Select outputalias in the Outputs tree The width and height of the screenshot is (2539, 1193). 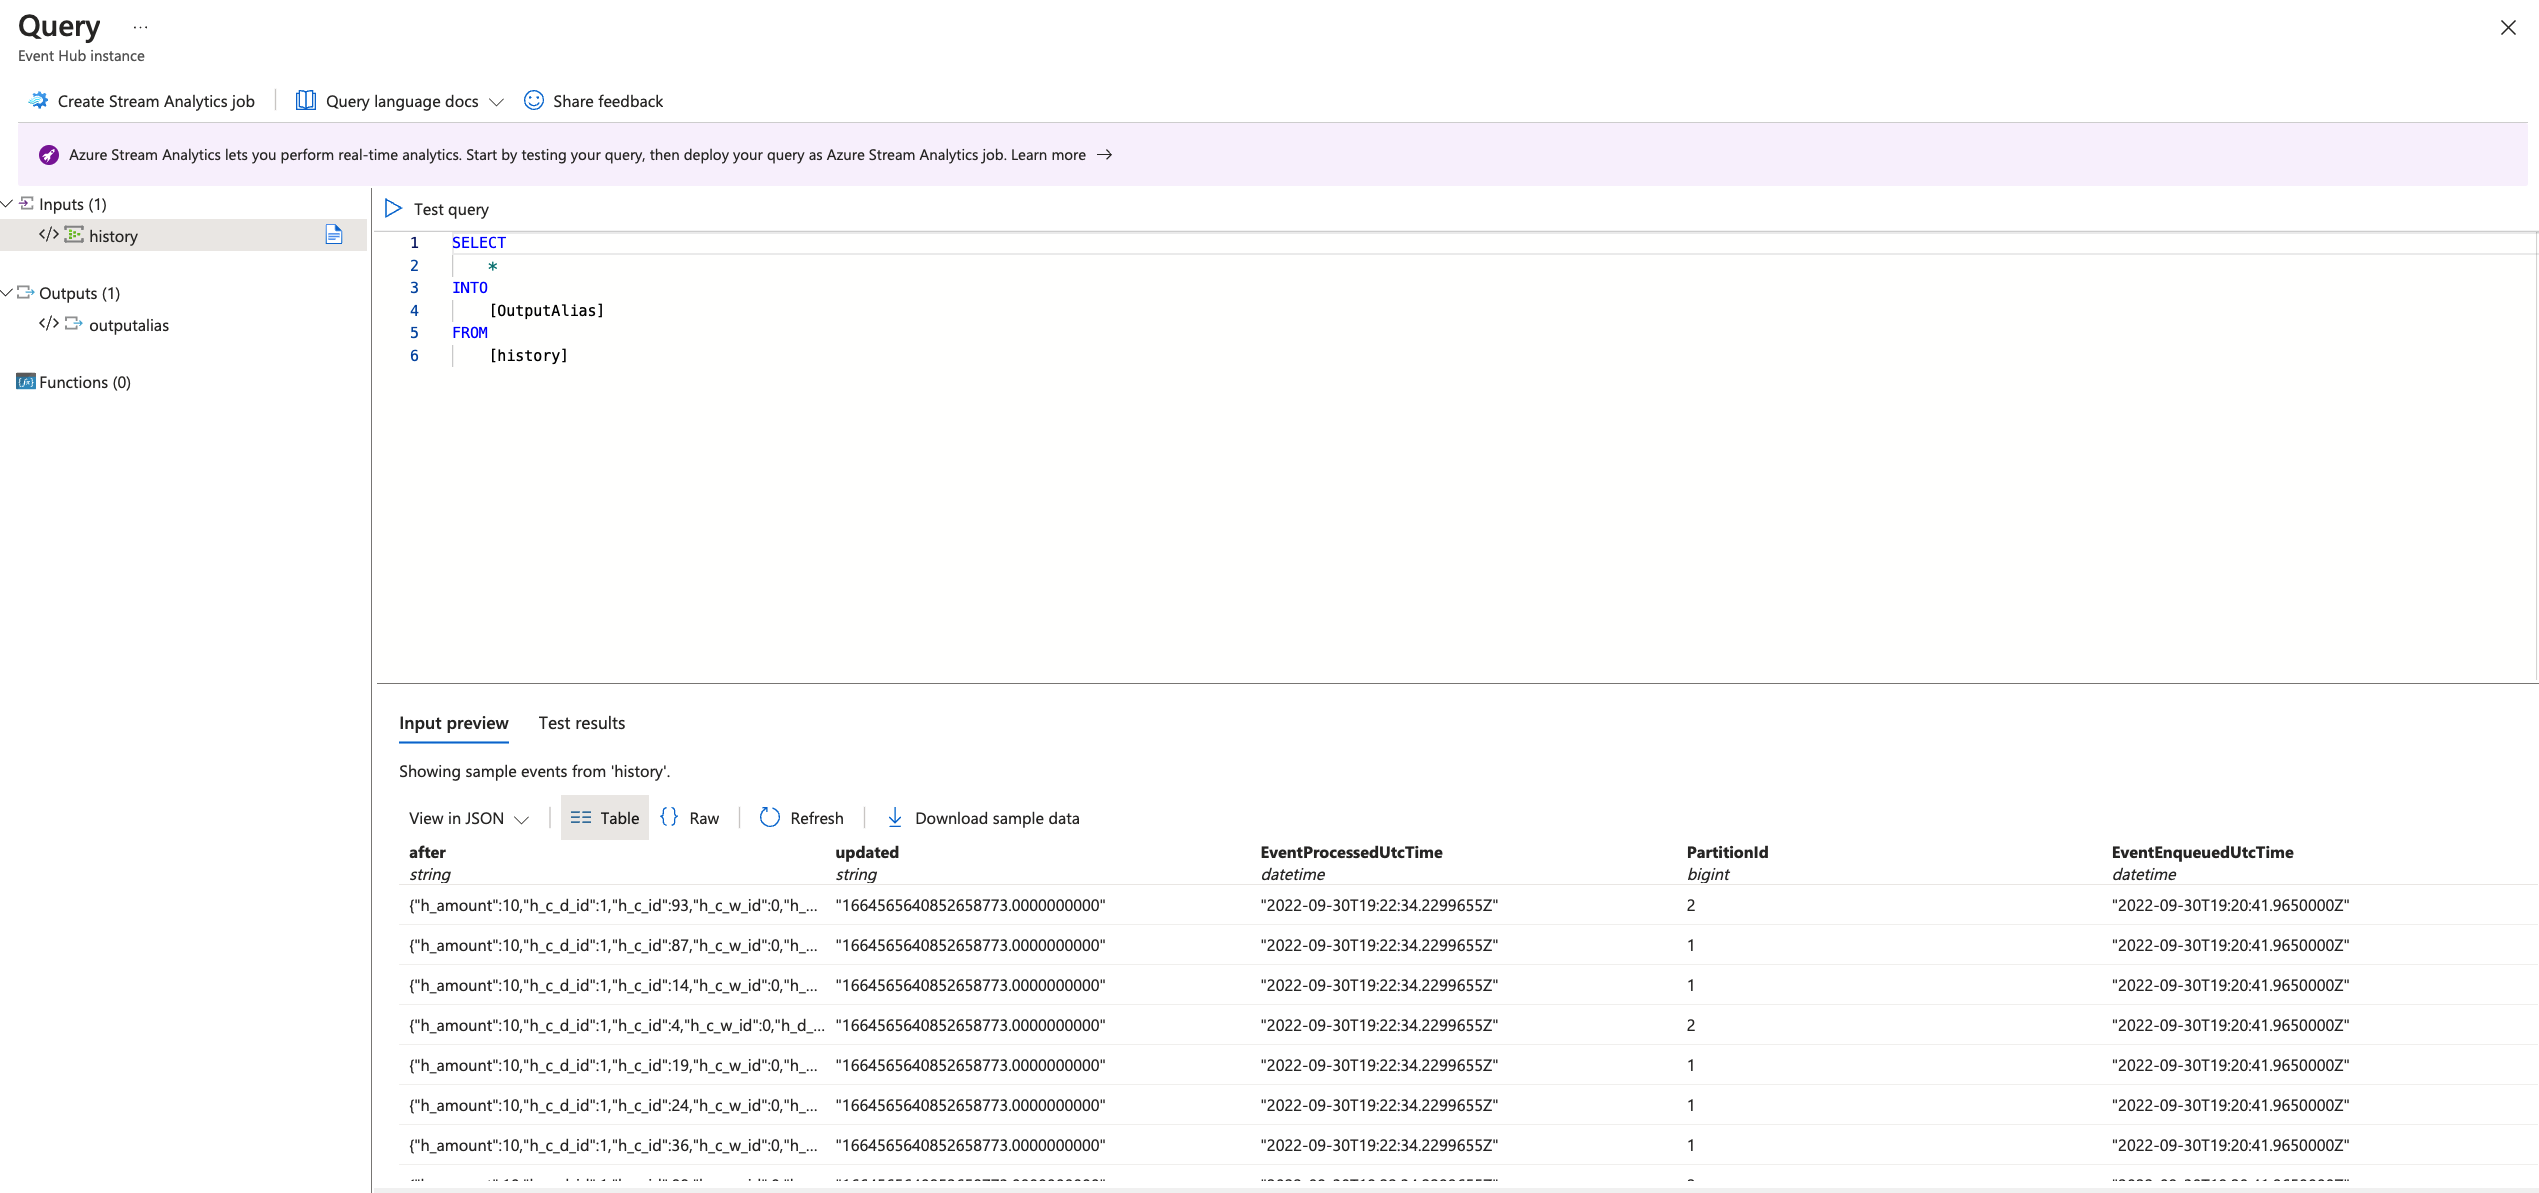click(x=128, y=325)
